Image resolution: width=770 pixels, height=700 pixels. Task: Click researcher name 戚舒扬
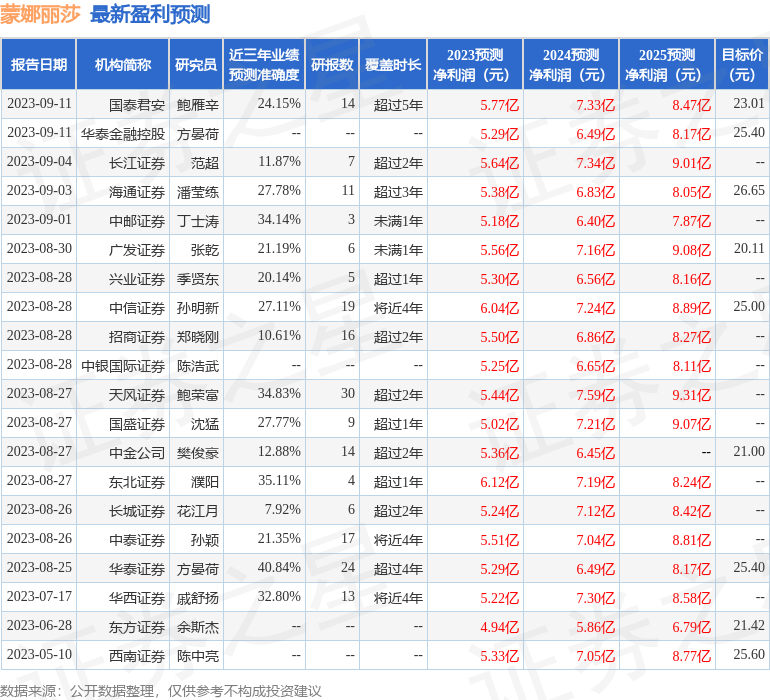pos(198,597)
